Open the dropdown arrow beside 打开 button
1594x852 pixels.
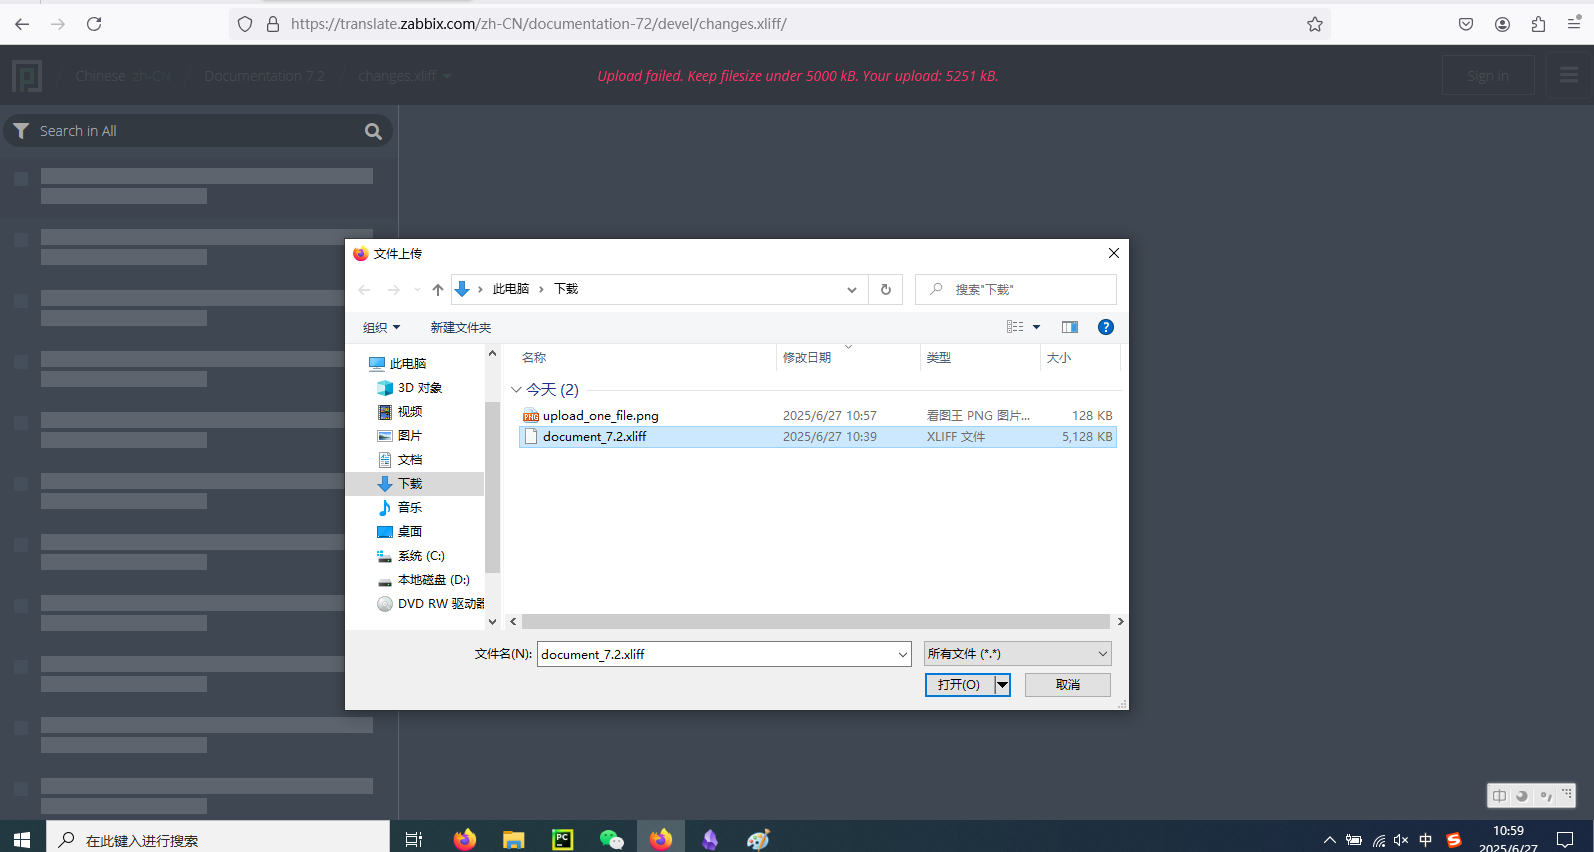(x=1002, y=685)
